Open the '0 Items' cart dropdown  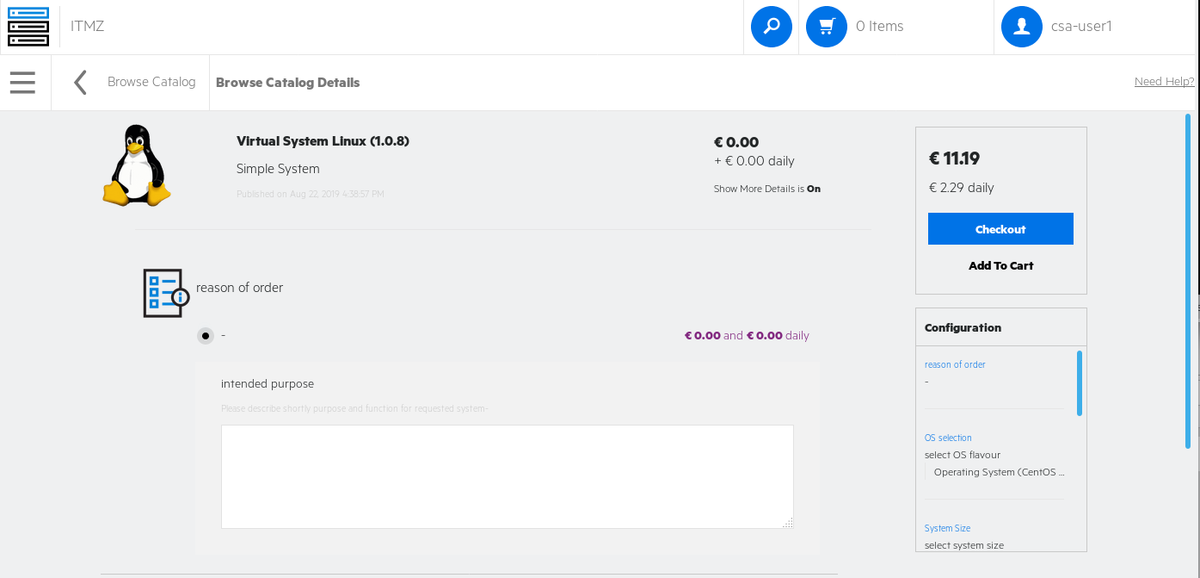(x=880, y=27)
